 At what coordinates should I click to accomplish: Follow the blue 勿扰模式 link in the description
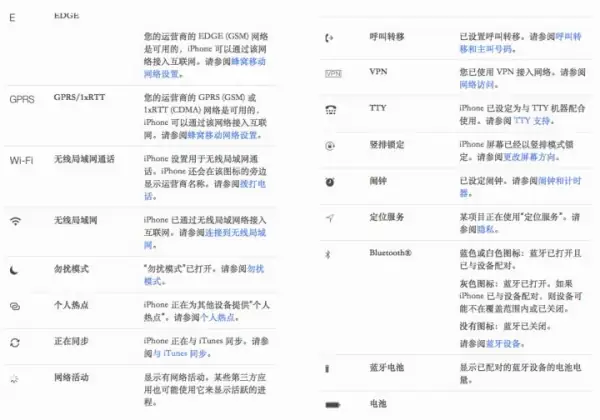point(204,275)
